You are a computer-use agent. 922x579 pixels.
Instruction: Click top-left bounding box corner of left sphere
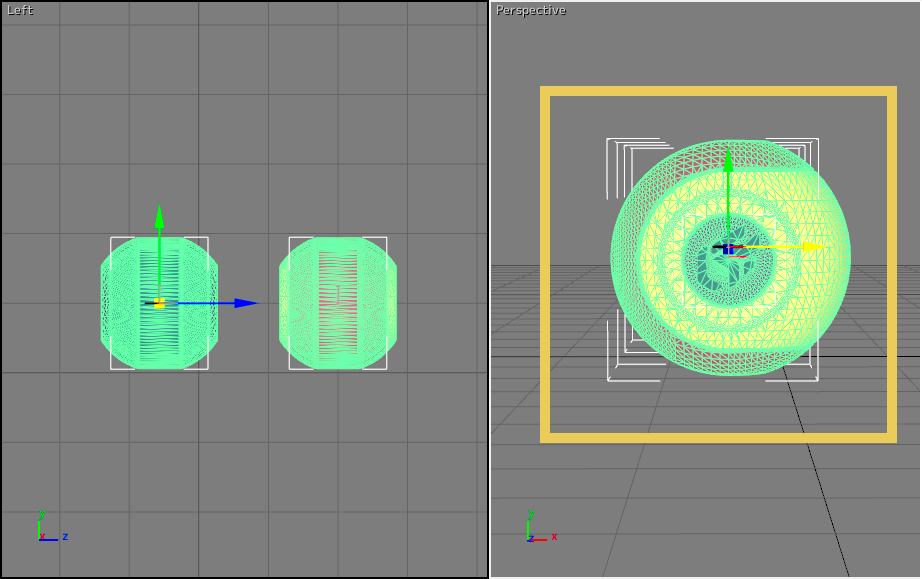pyautogui.click(x=111, y=238)
